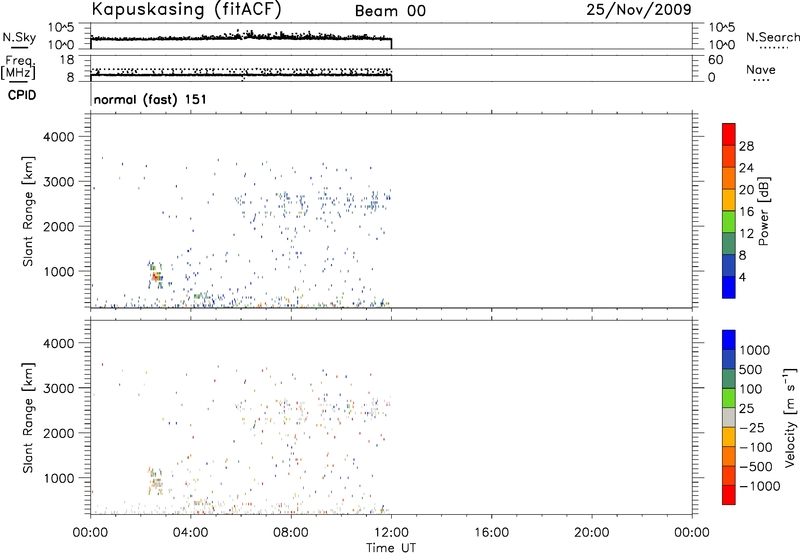Click the date '25/Nov/2009'
Image resolution: width=800 pixels, height=554 pixels.
(x=639, y=10)
